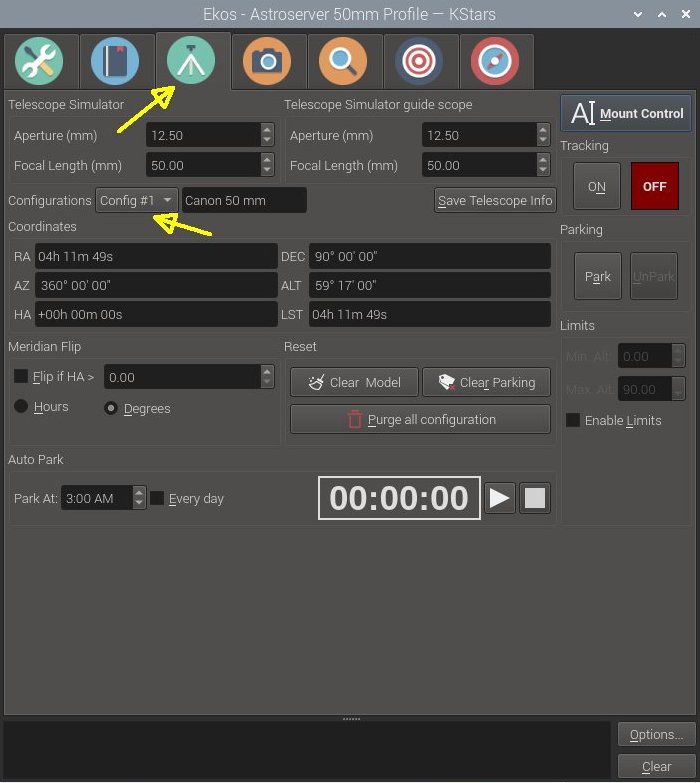
Task: Edit the meridian flip HA value field
Action: [182, 377]
